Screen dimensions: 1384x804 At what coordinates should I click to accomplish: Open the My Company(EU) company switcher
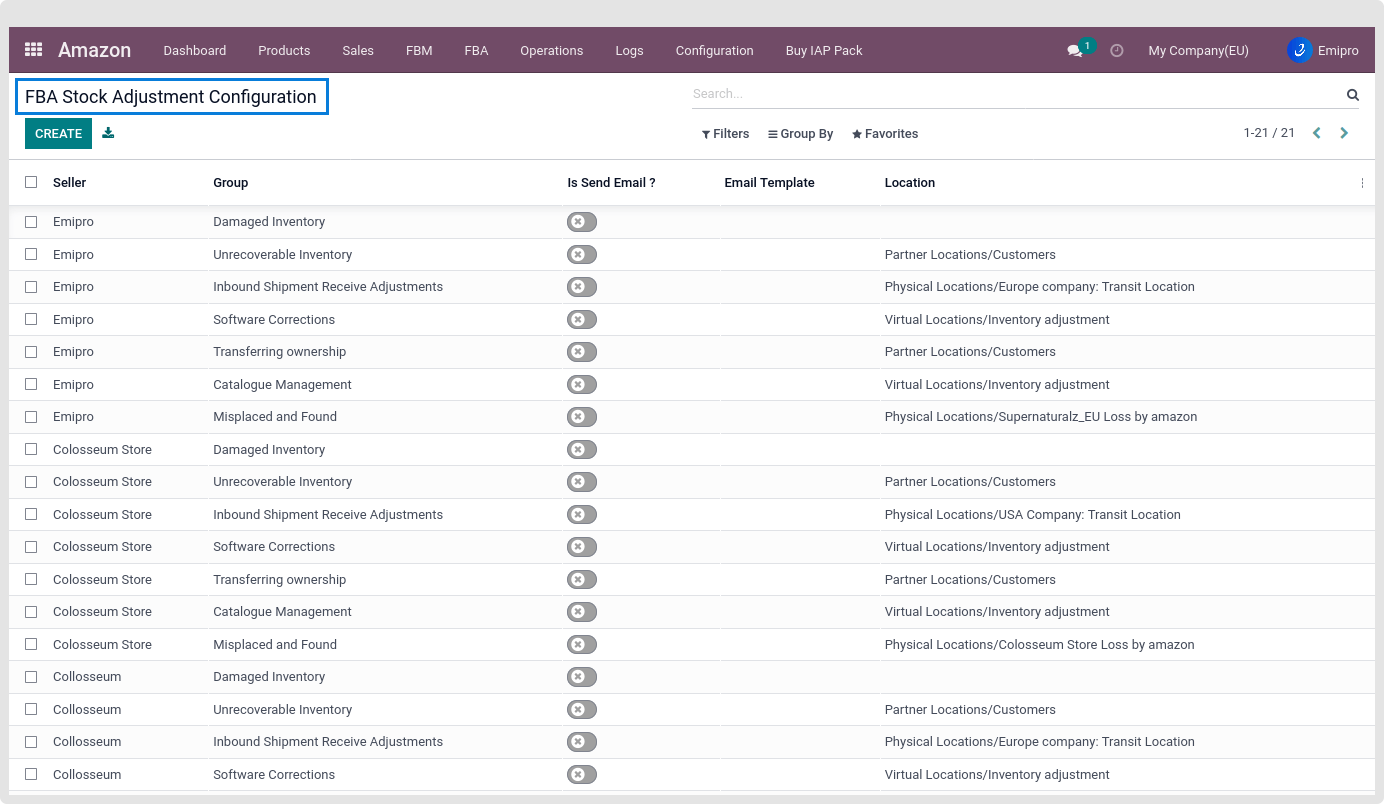pos(1198,51)
